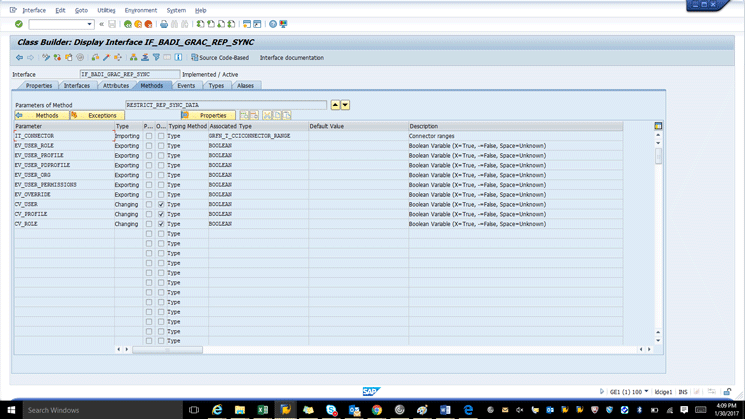
Task: Click the Windows Start button
Action: point(11,409)
